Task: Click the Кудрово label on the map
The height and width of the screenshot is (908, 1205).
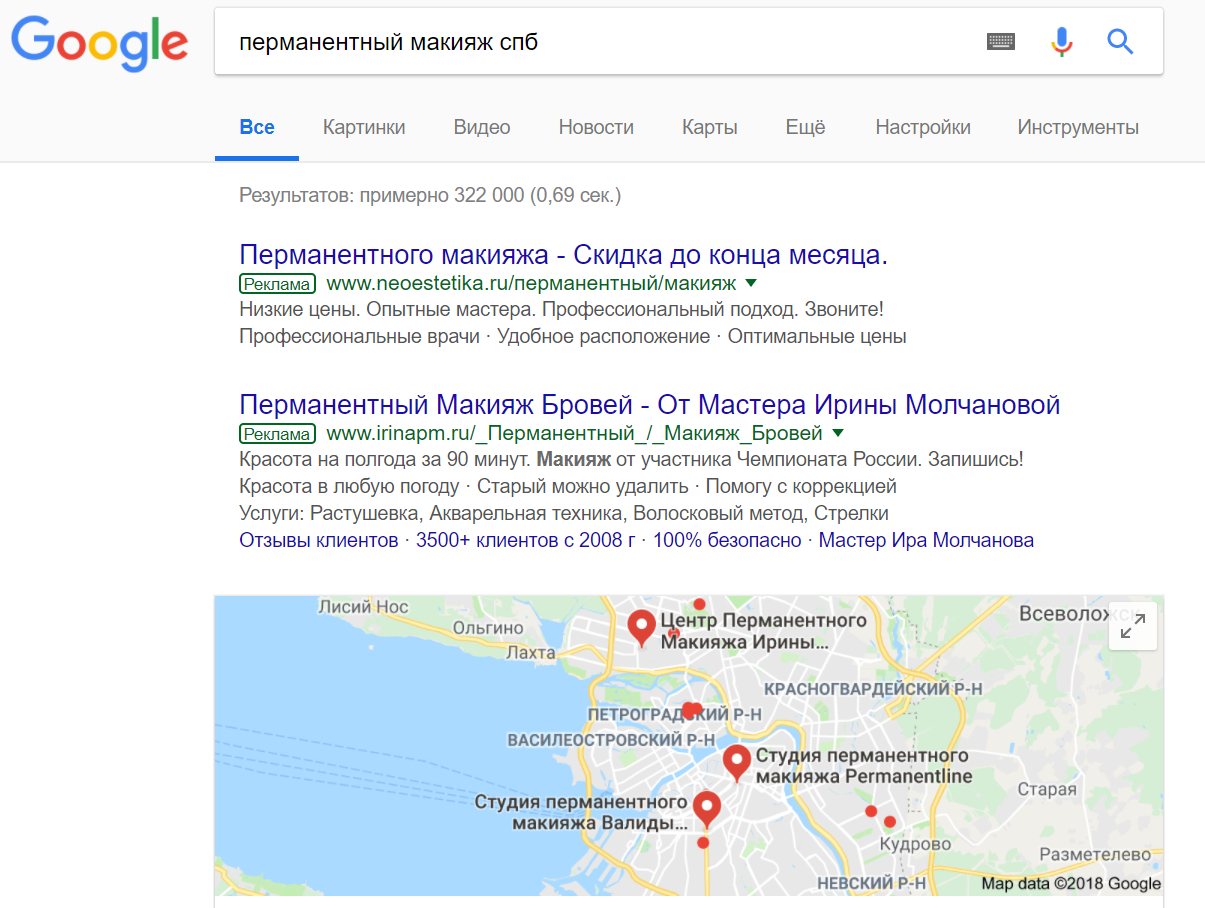Action: [x=915, y=844]
